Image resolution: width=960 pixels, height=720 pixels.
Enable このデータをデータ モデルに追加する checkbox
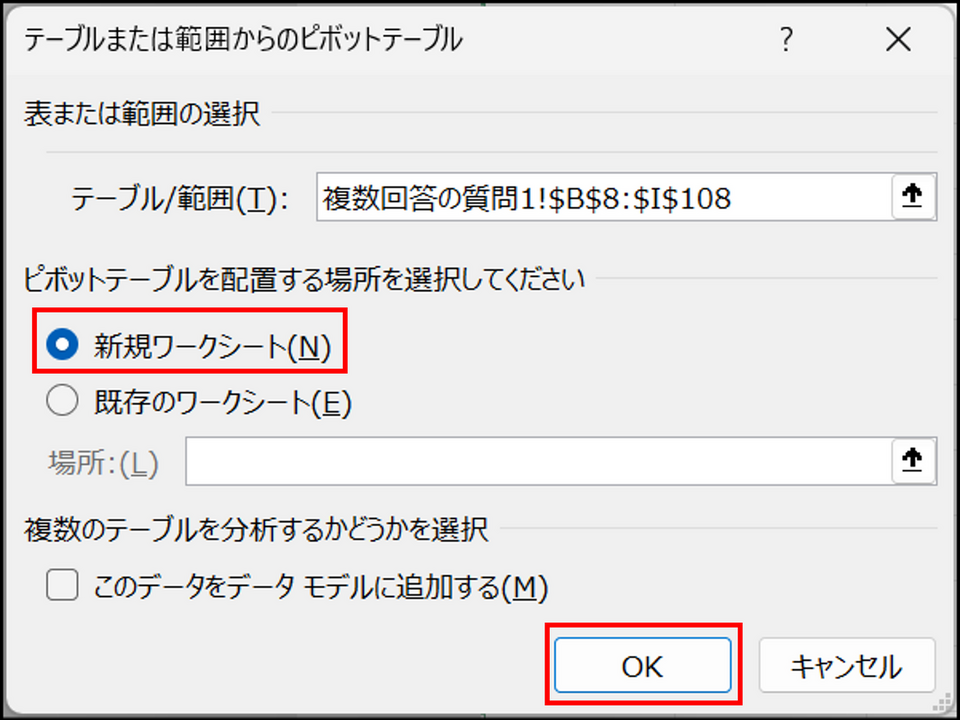coord(62,585)
